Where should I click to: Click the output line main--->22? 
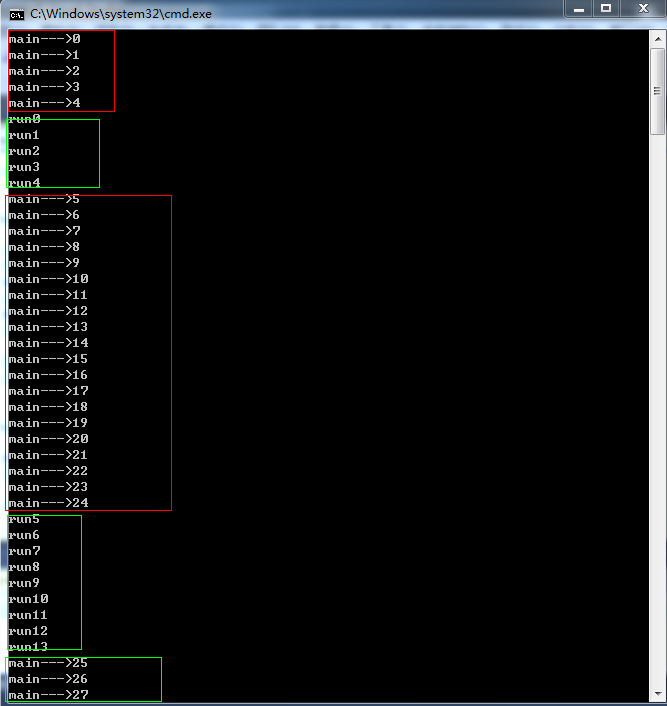coord(48,471)
